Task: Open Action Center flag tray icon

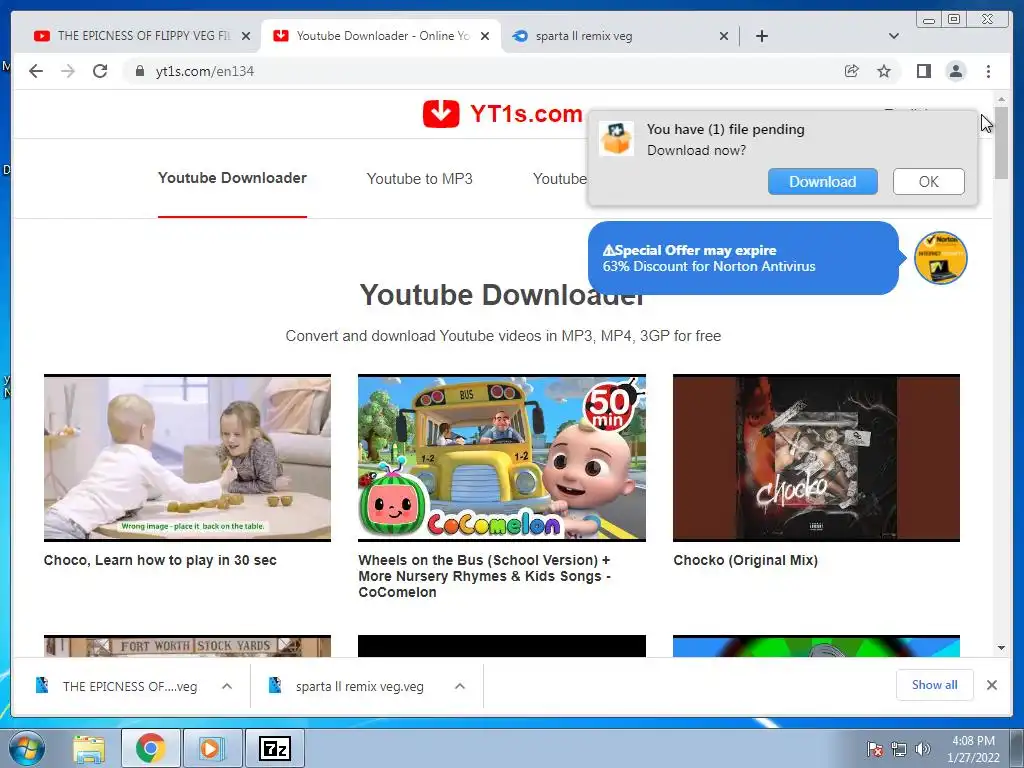Action: [x=874, y=750]
